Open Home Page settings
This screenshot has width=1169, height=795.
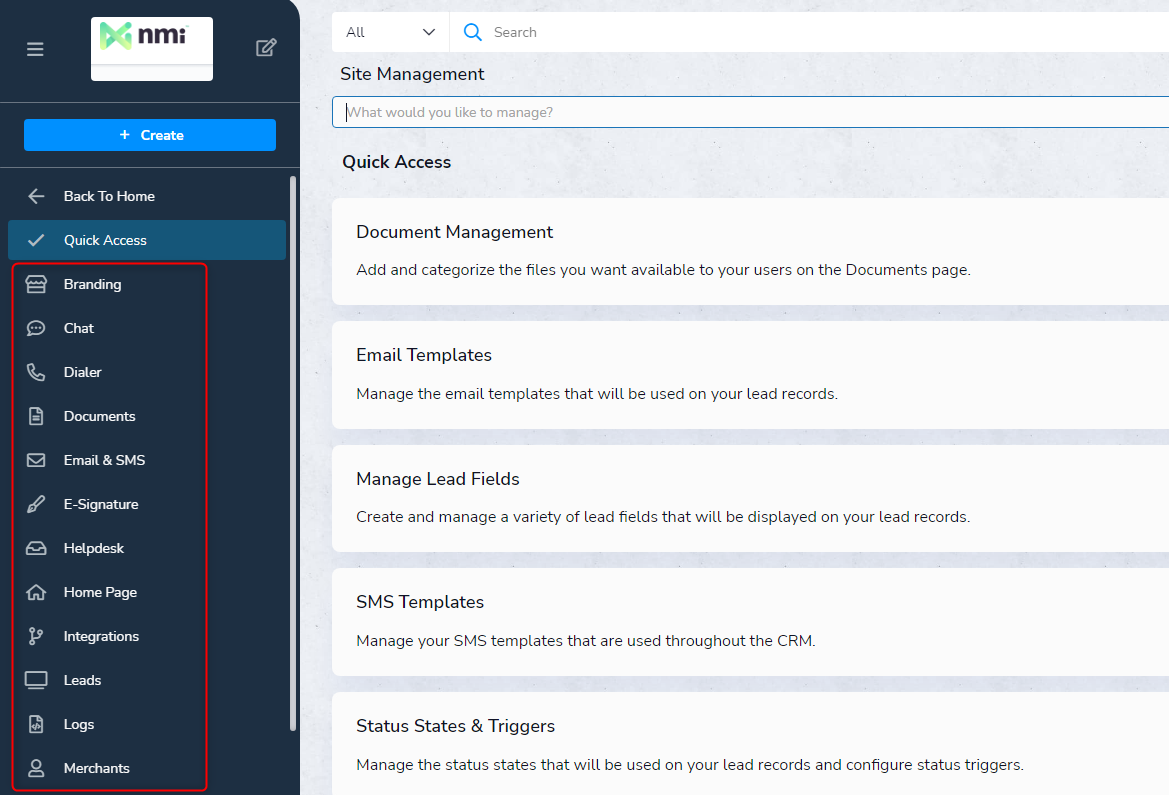pos(101,592)
